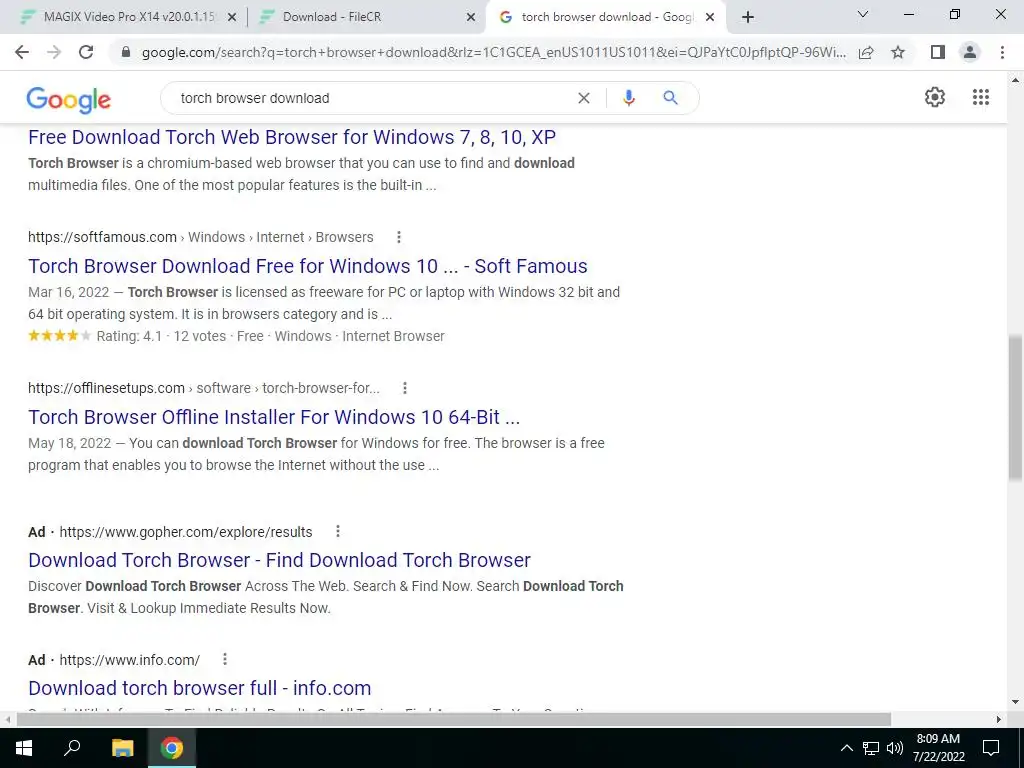Click the scroll-right arrow of the horizontal scrollbar
The width and height of the screenshot is (1024, 768).
tap(999, 719)
